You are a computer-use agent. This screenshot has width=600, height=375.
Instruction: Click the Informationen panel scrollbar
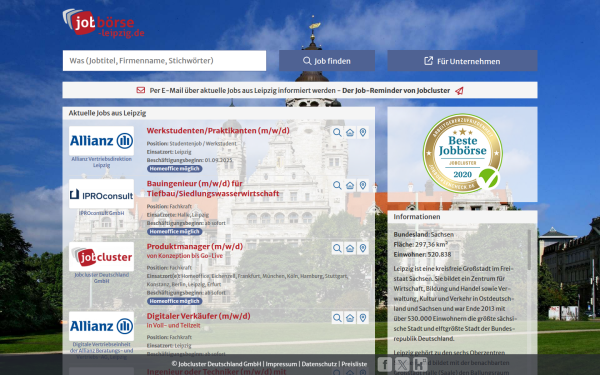529,250
